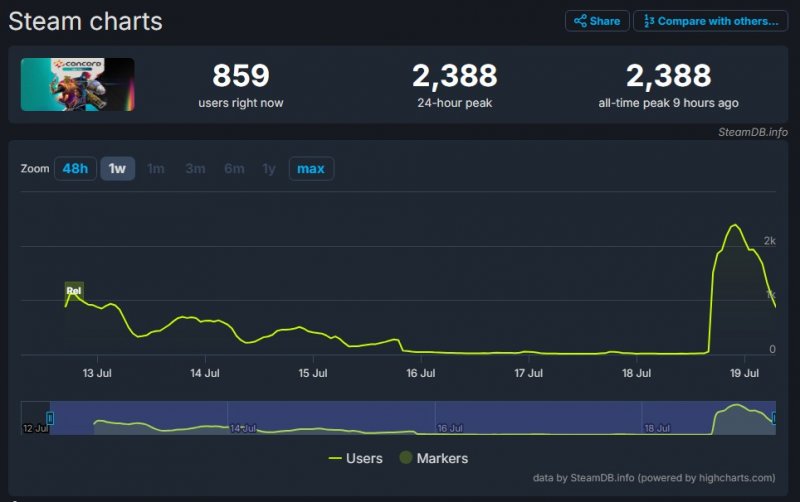800x502 pixels.
Task: Toggle the Users series in legend
Action: pyautogui.click(x=356, y=458)
